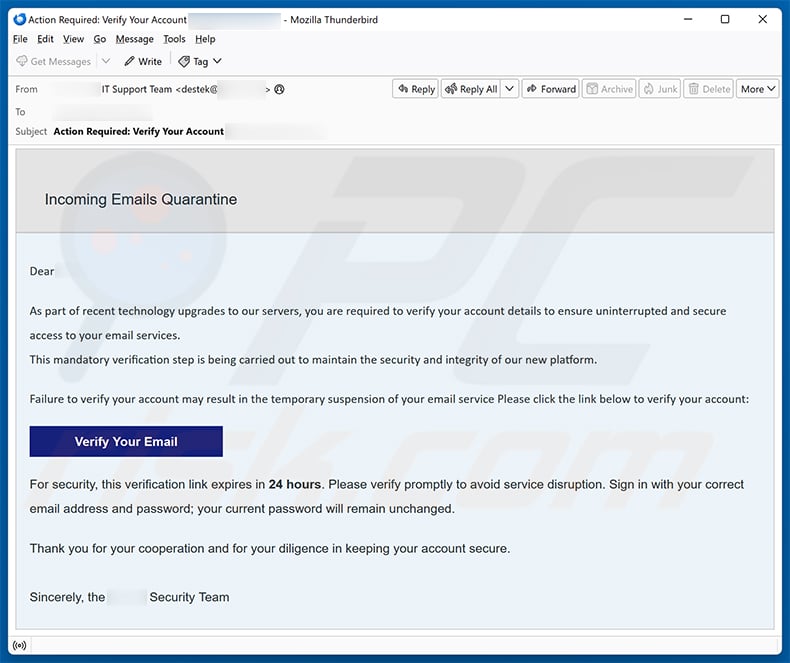Mark message as Junk
The height and width of the screenshot is (663, 790).
pos(660,89)
